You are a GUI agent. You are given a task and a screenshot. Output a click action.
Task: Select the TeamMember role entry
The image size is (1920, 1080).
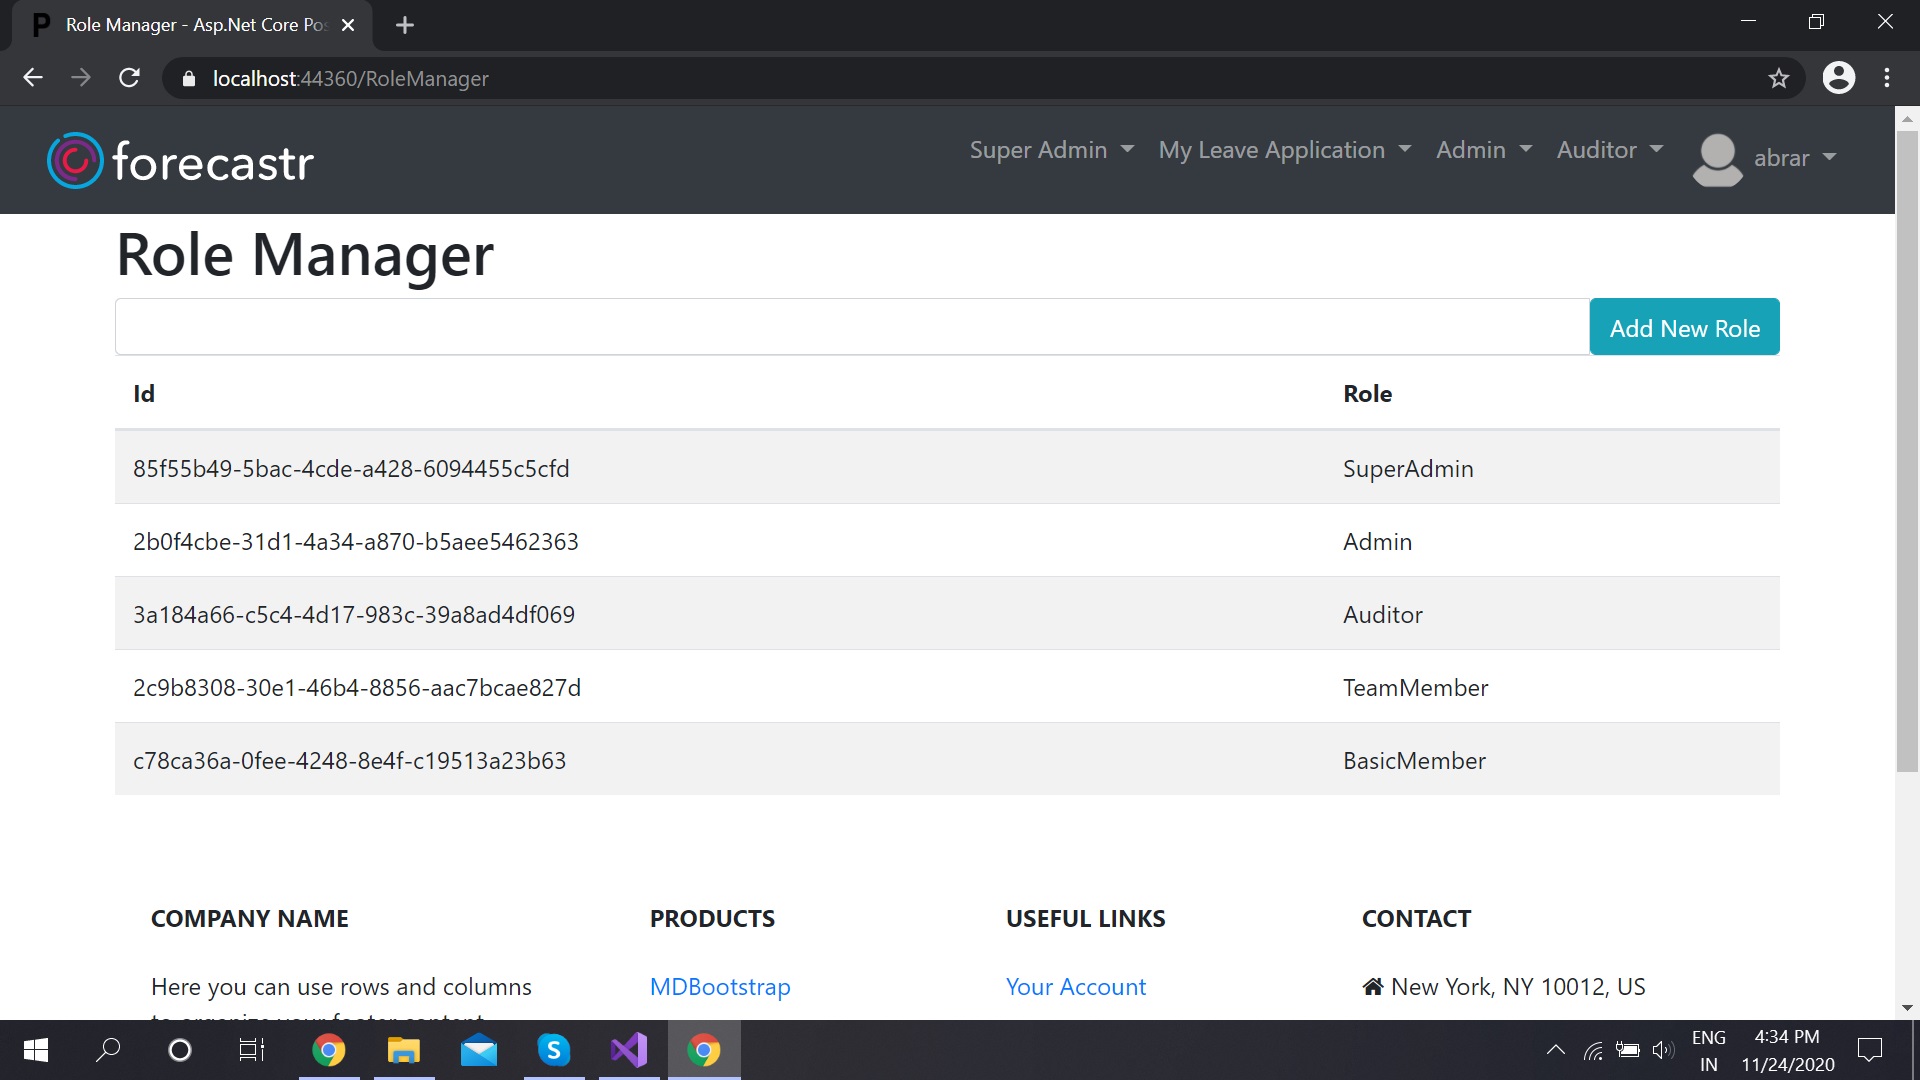tap(947, 684)
